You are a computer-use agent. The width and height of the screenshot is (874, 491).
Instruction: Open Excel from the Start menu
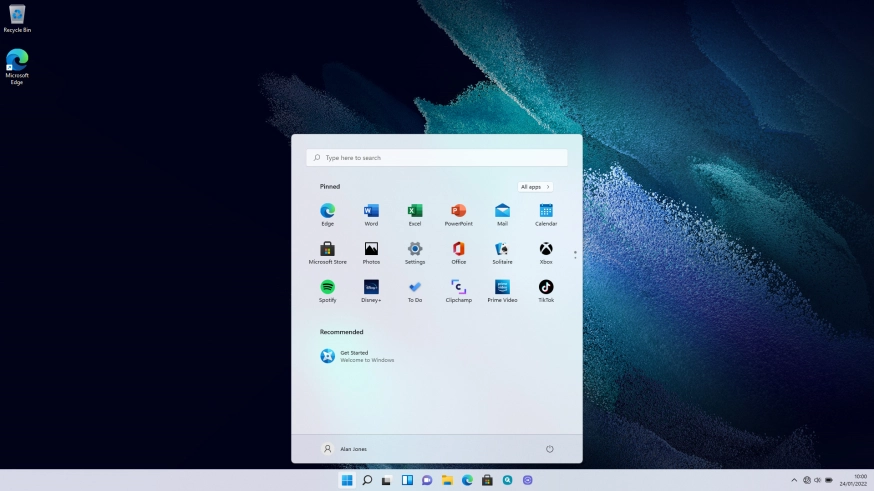tap(415, 211)
